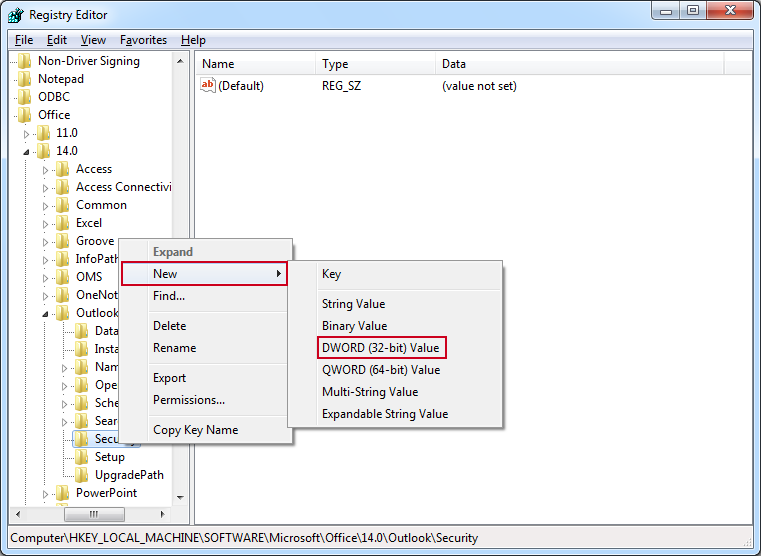This screenshot has height=556, width=761.
Task: Open the Favorites menu
Action: point(143,40)
